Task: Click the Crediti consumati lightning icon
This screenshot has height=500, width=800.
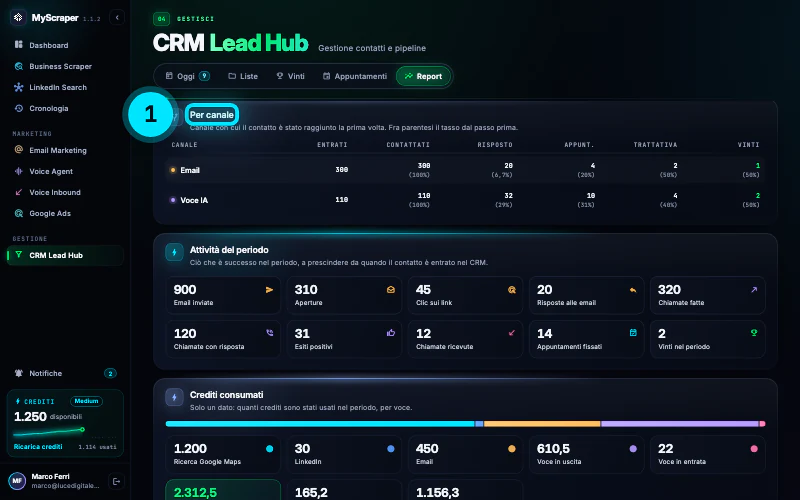Action: 174,397
